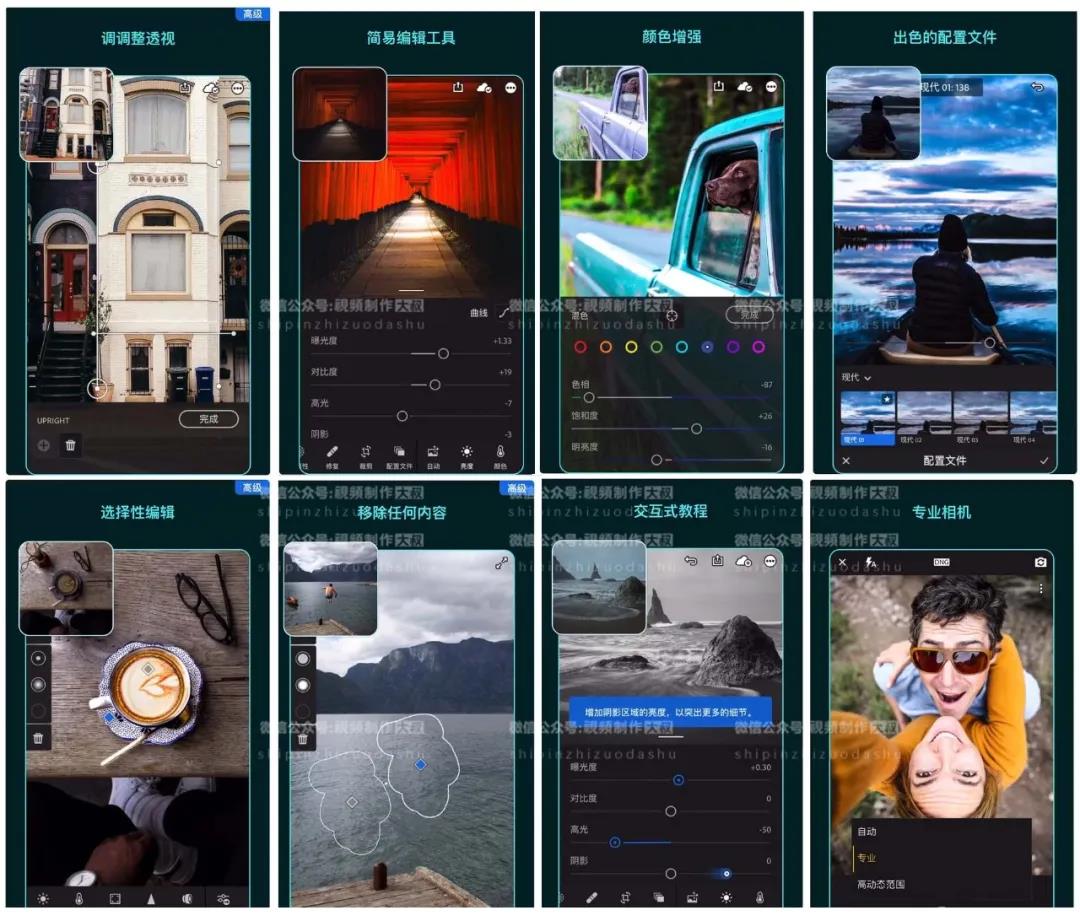
Task: Open 裁剪 tab in 简易编辑工具 toolbar
Action: point(366,457)
